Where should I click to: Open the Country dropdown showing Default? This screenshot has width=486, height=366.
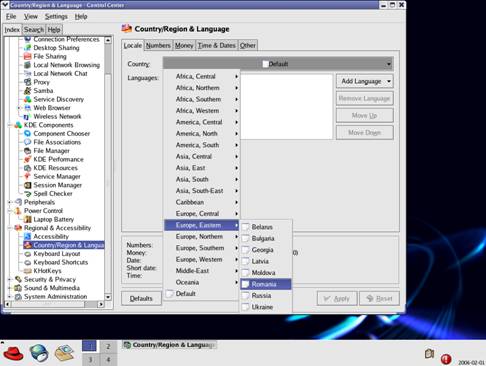[x=278, y=64]
